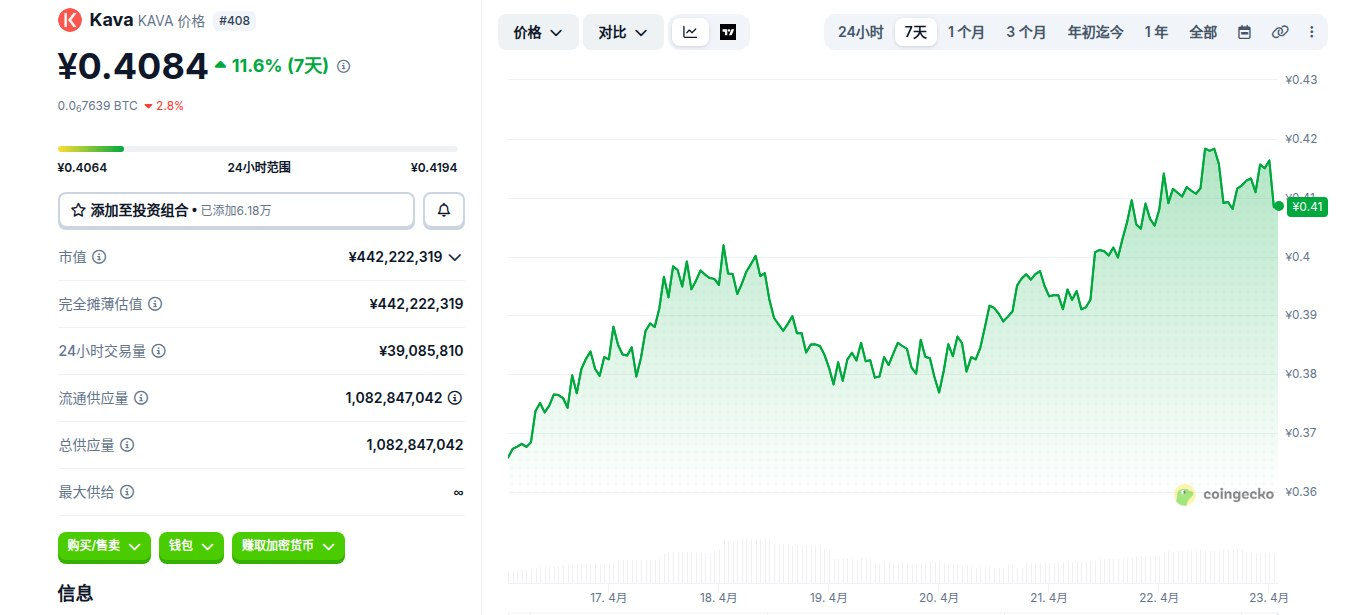Open the 钱包 button

coord(191,546)
